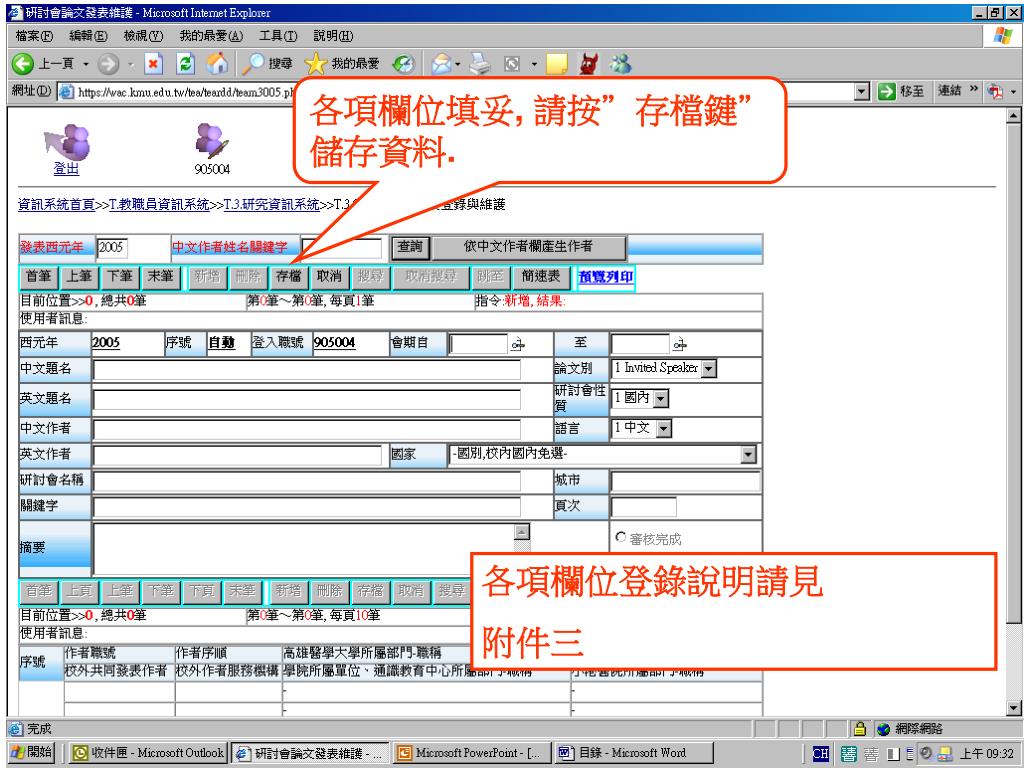Refresh the page with the green arrows icon

(x=186, y=63)
